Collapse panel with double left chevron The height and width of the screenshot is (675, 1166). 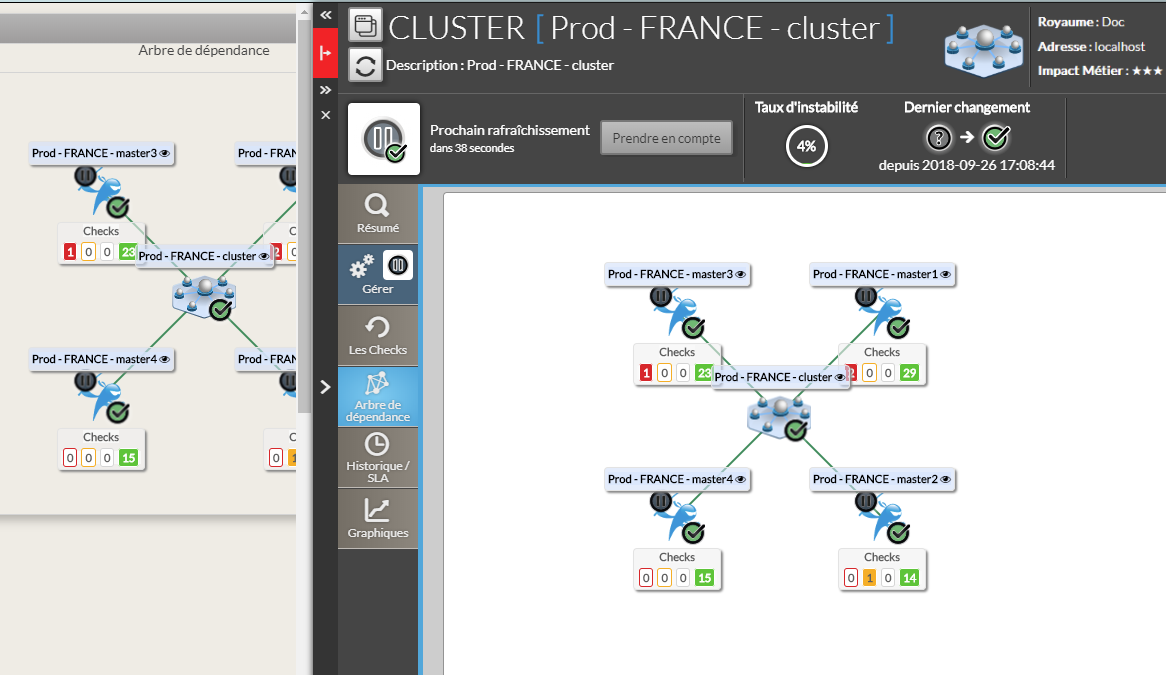click(325, 15)
